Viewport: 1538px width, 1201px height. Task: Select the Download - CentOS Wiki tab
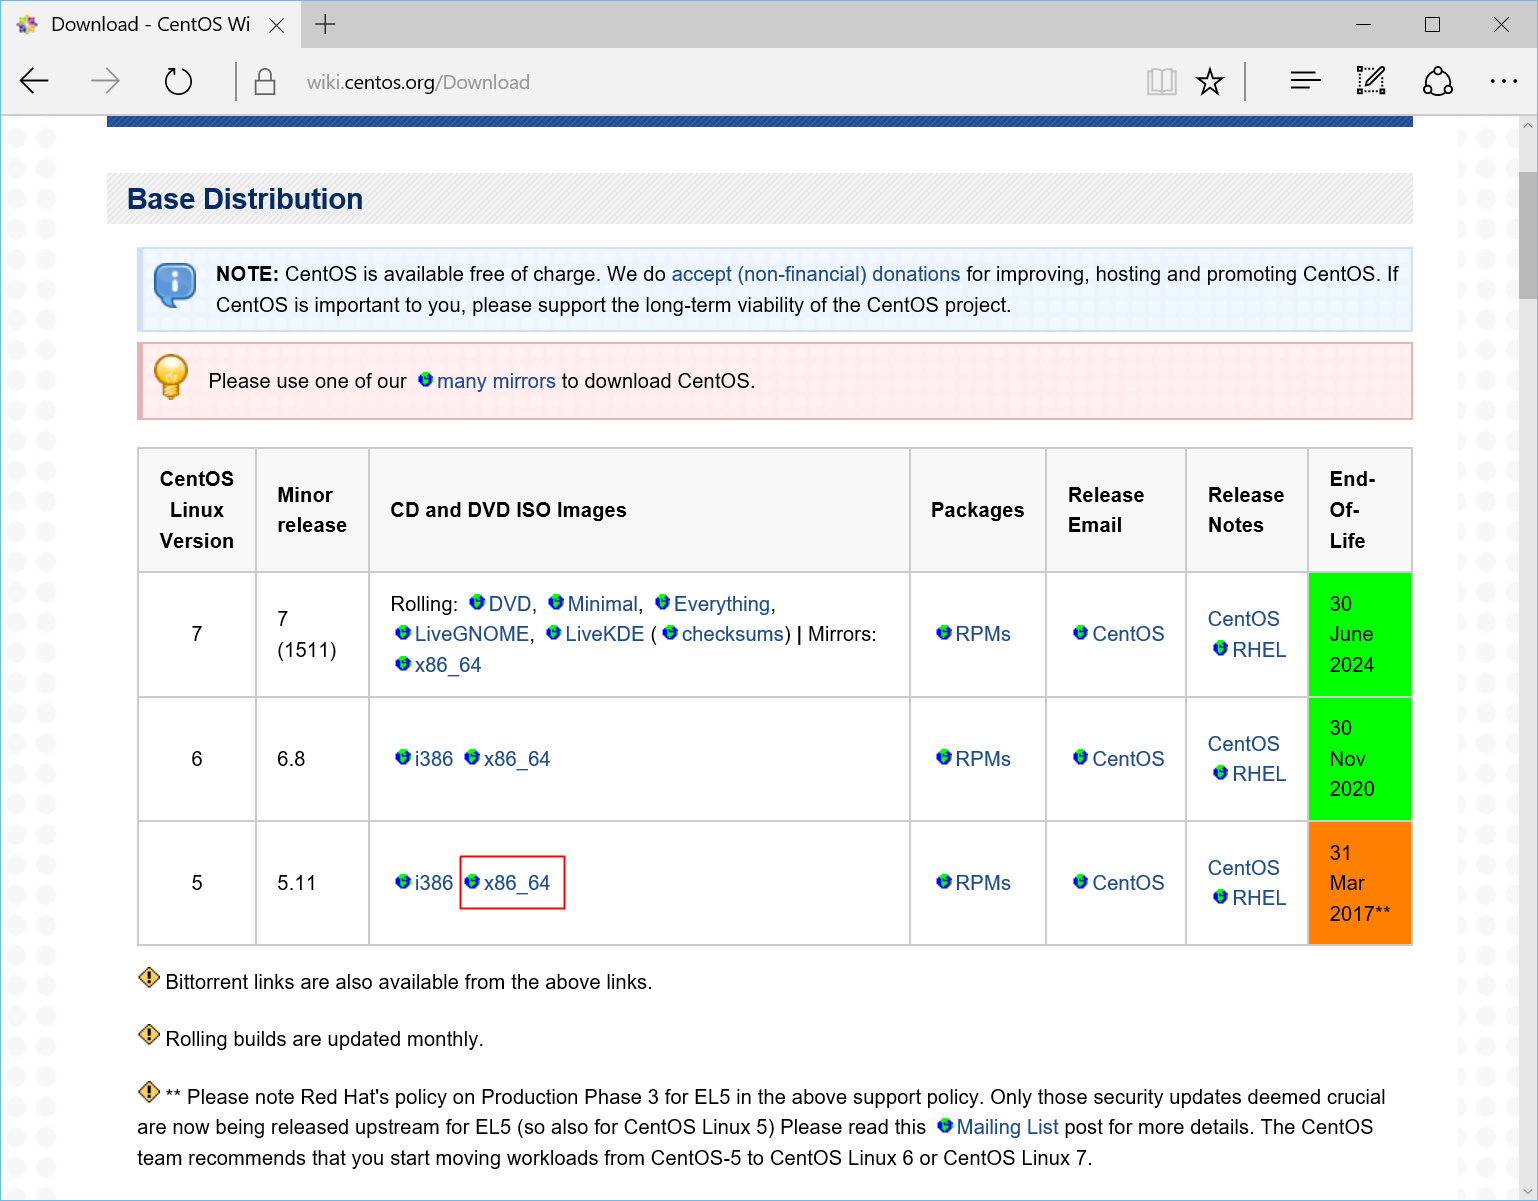(150, 25)
